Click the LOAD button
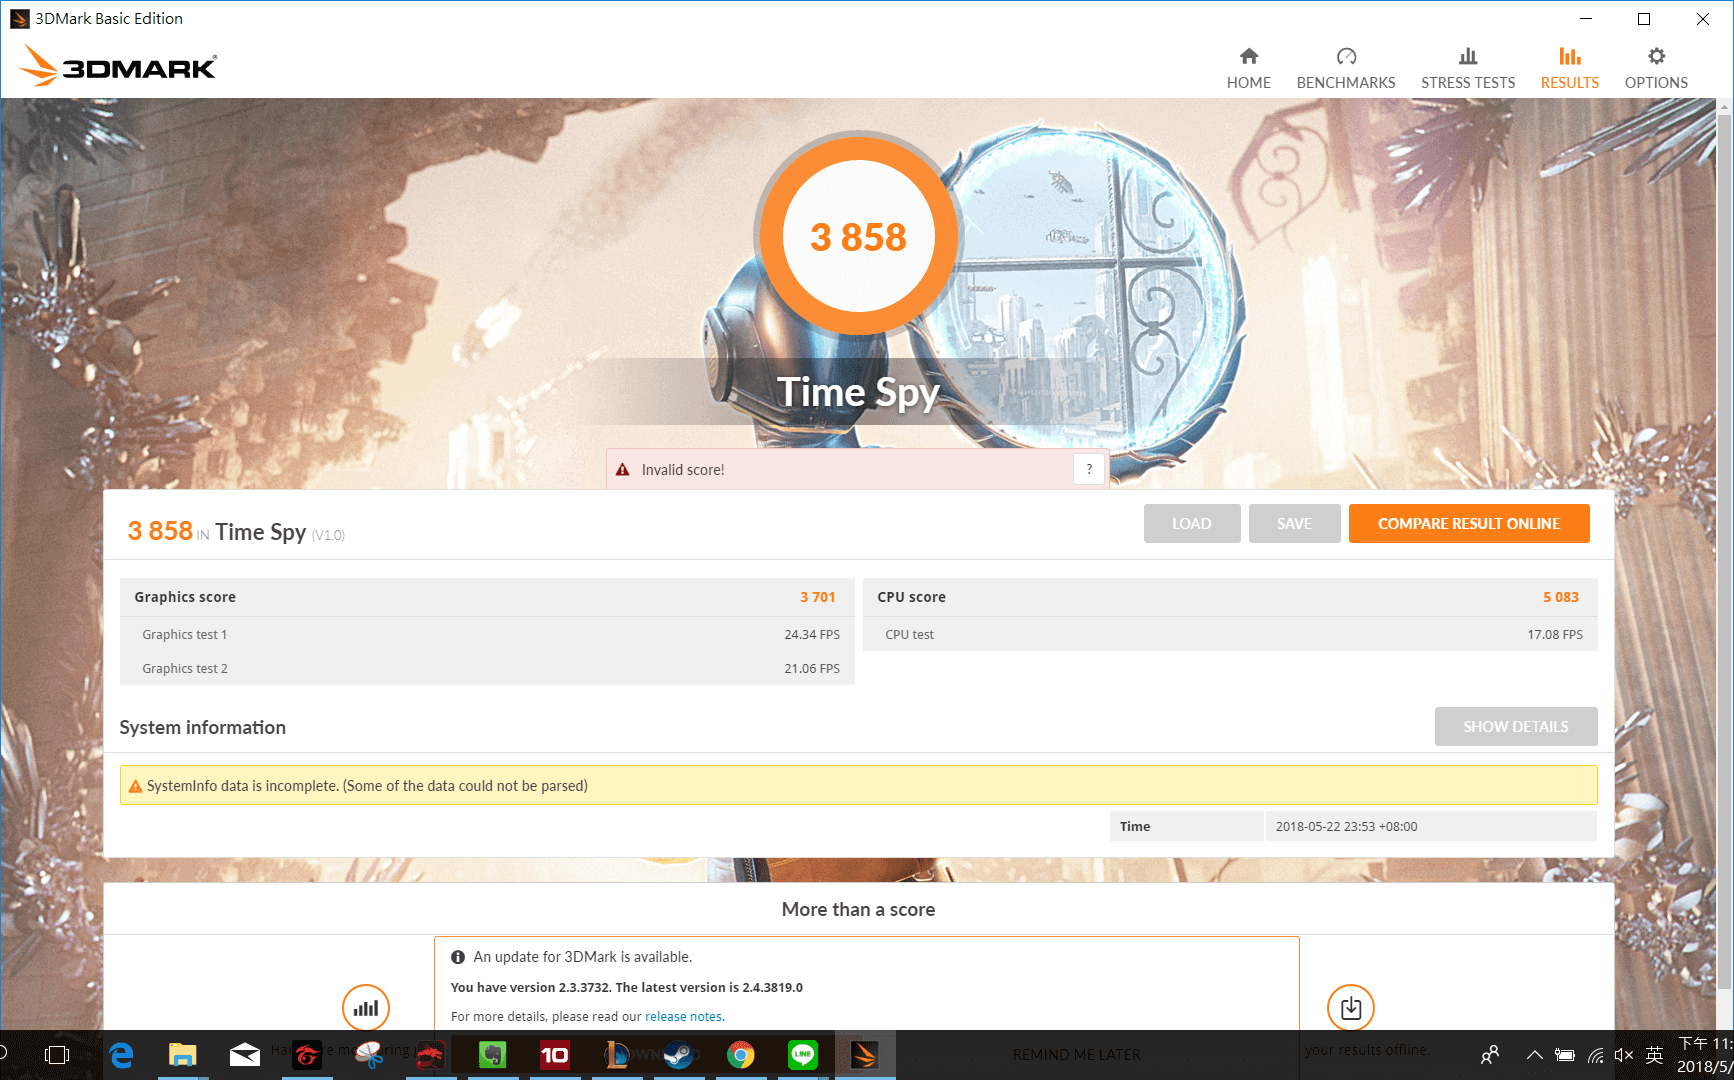This screenshot has width=1734, height=1080. point(1192,524)
